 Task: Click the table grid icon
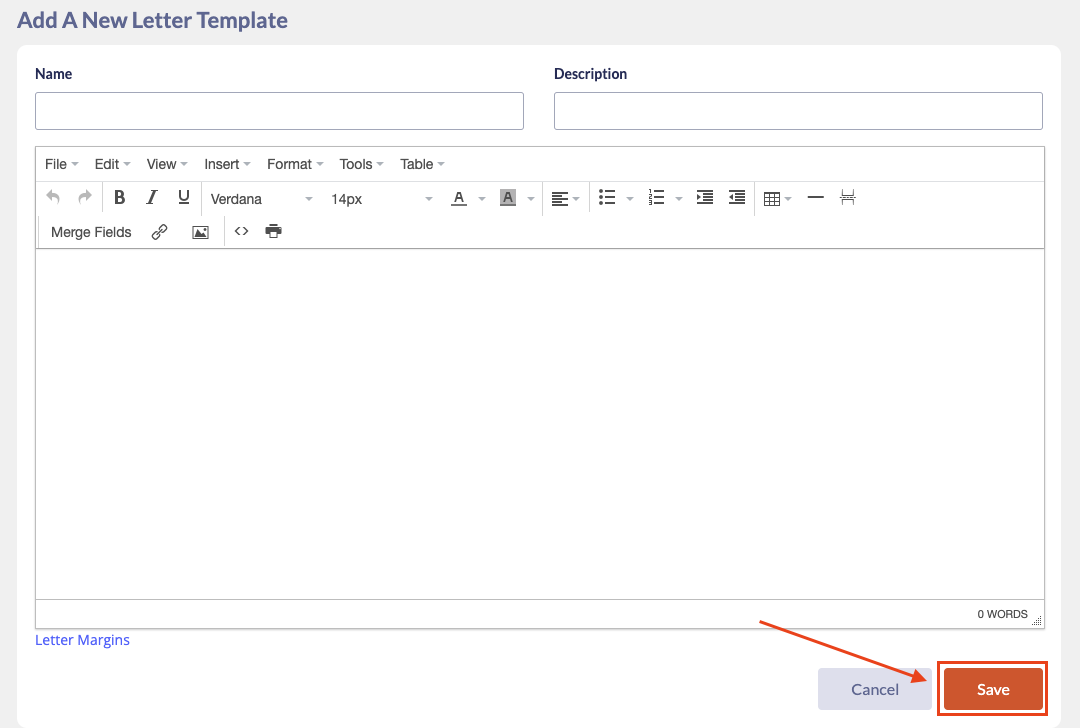771,198
